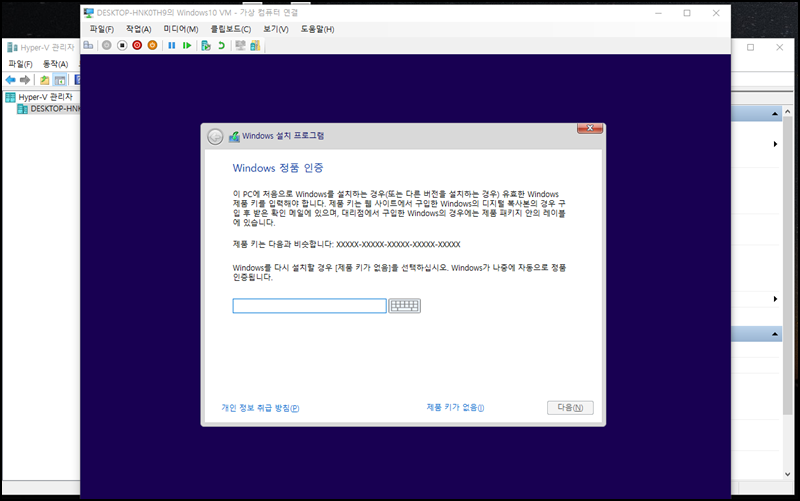
Task: Maximize the Hyper-V Manager window
Action: [751, 47]
